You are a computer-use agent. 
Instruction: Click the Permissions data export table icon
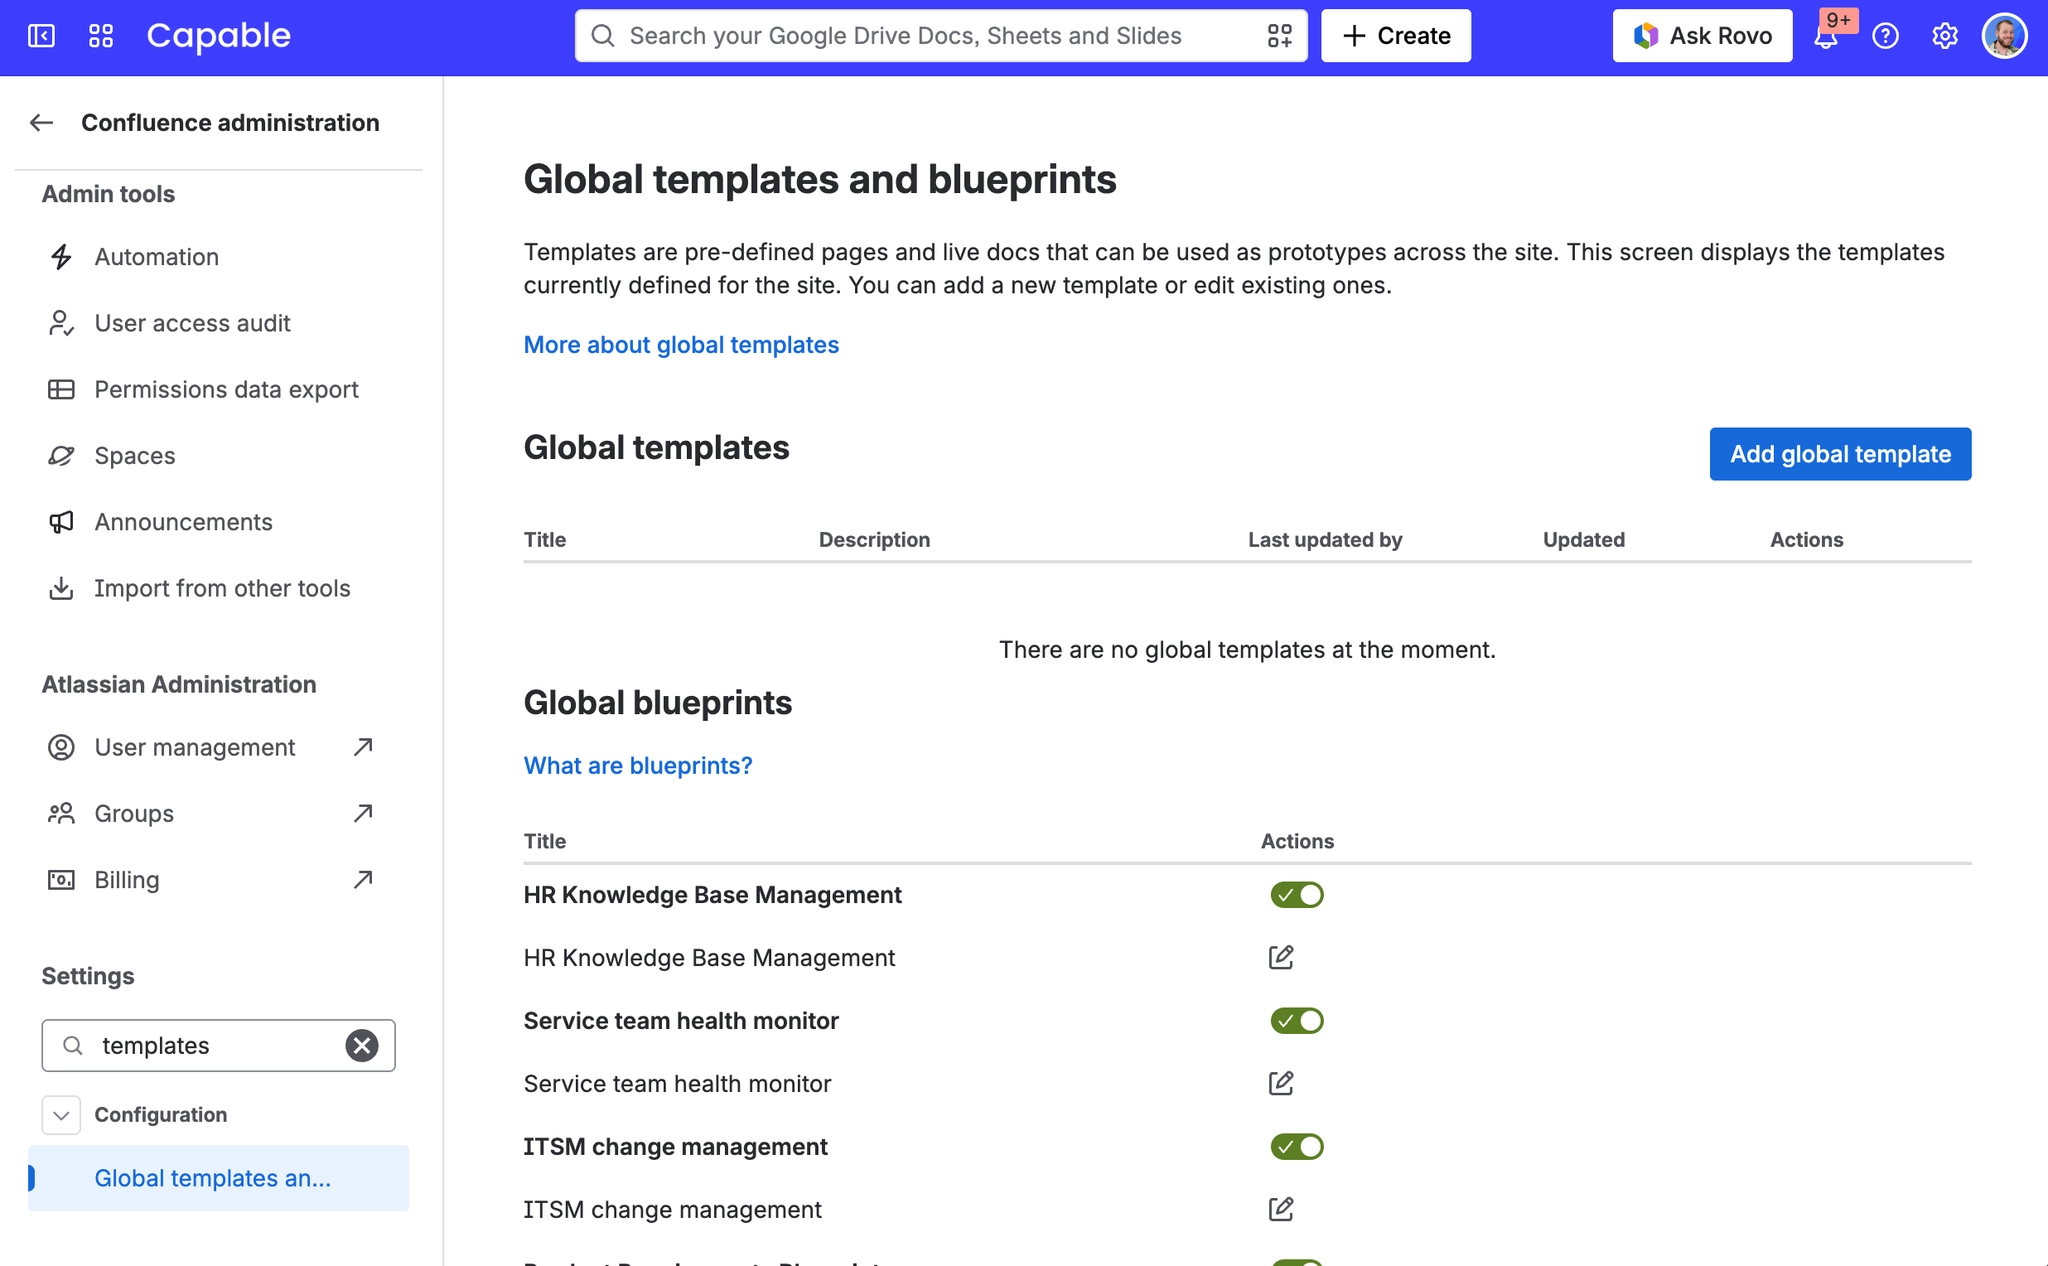pyautogui.click(x=61, y=389)
